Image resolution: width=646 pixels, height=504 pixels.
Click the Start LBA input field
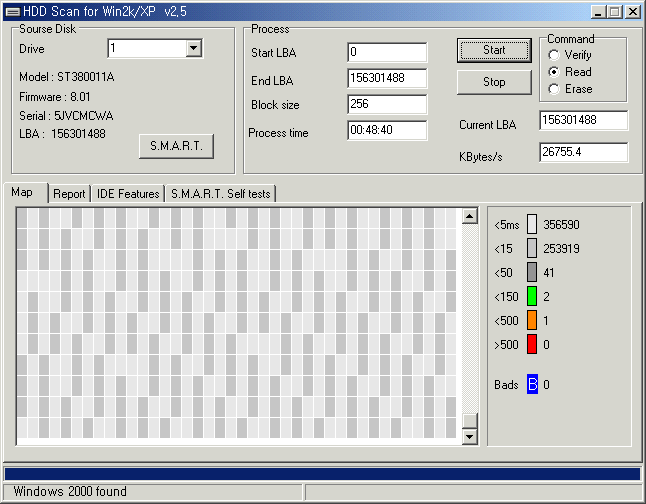click(x=387, y=52)
